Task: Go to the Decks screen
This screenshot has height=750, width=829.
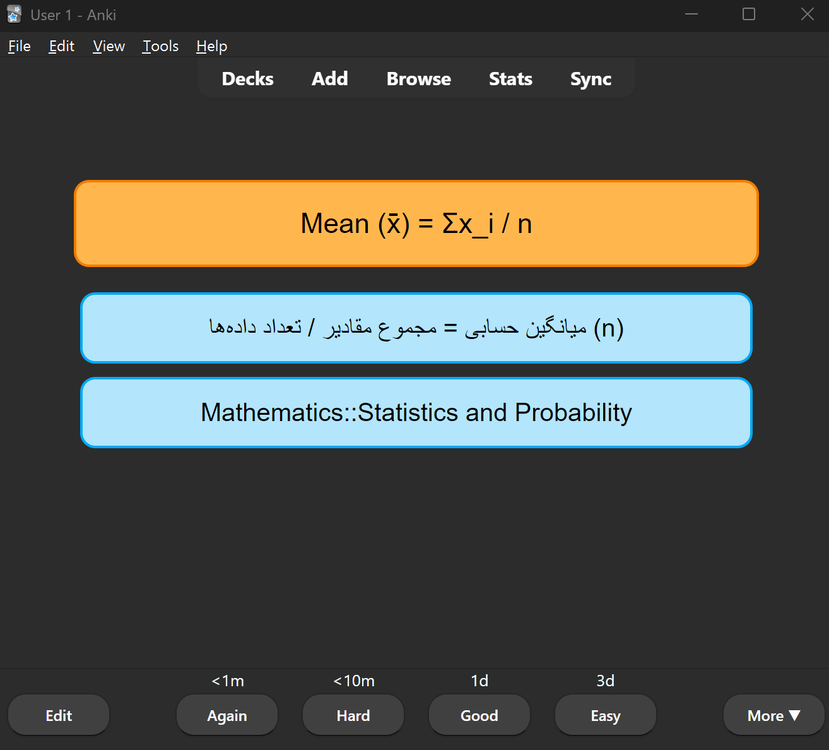Action: tap(247, 79)
